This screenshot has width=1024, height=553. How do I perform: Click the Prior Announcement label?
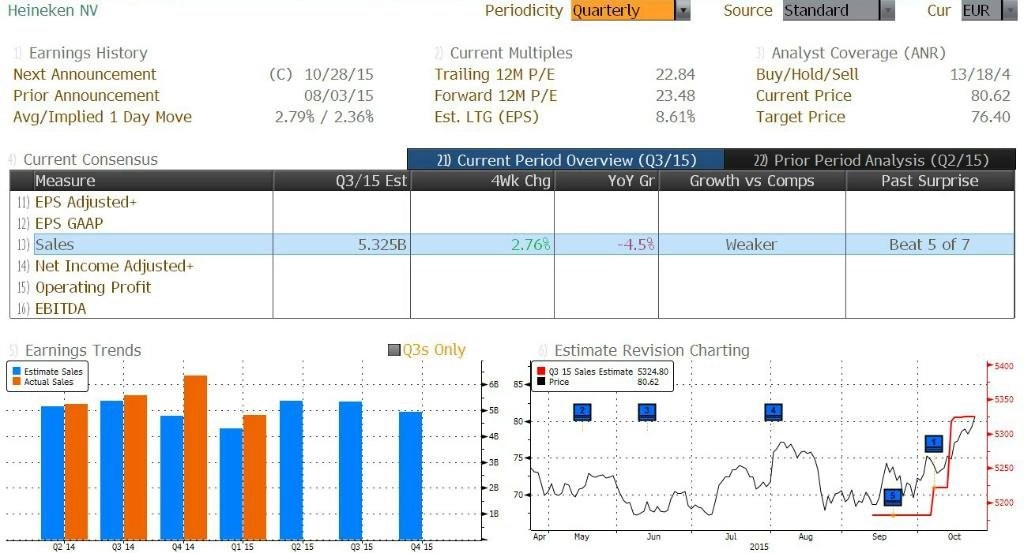(86, 96)
